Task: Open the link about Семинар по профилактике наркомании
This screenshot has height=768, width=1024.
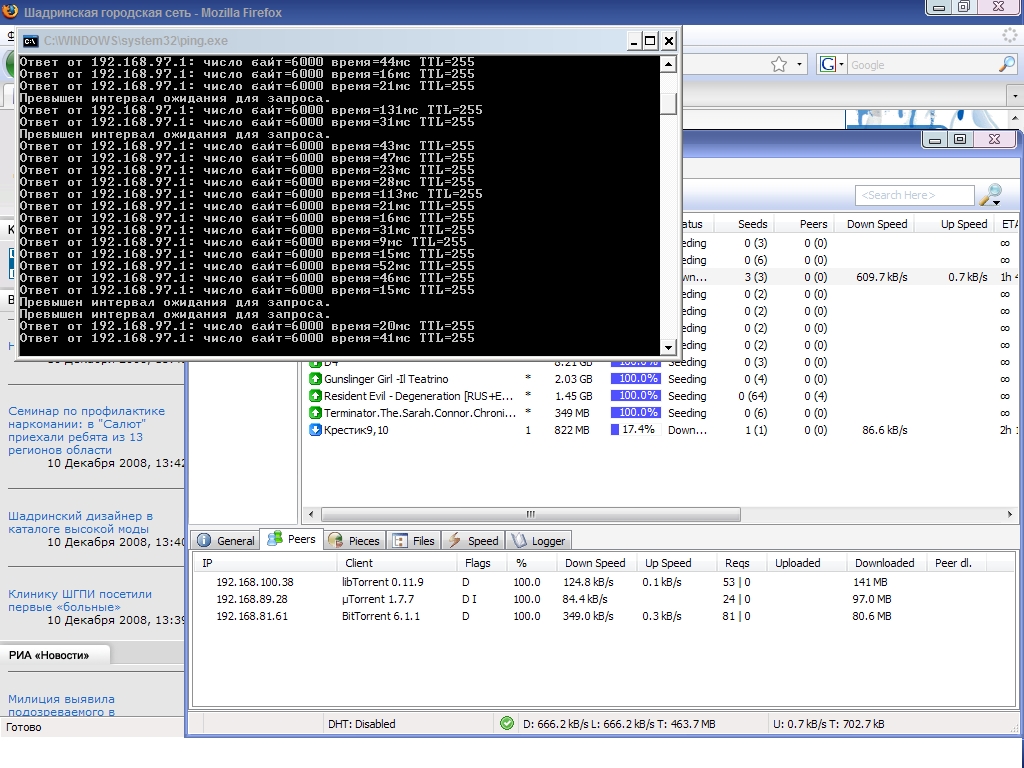Action: [x=86, y=430]
